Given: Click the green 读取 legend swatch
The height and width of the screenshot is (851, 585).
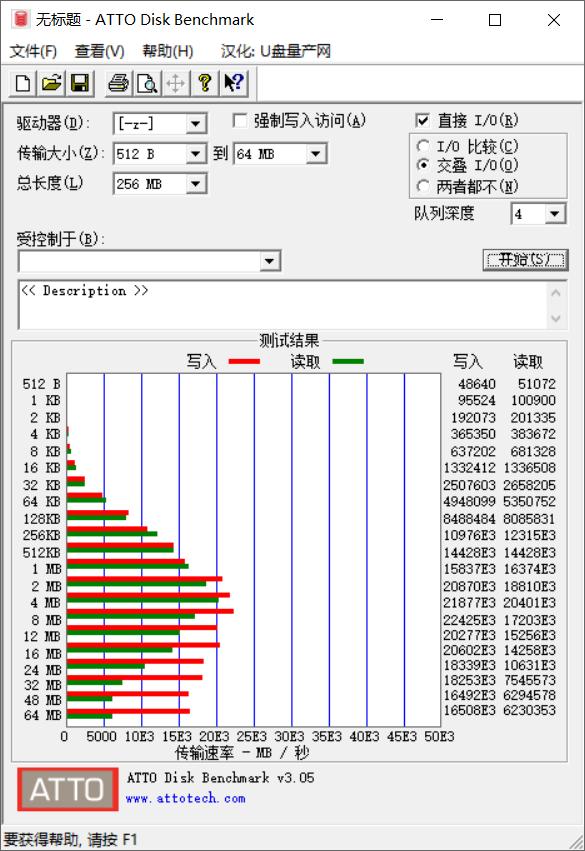Looking at the screenshot, I should [x=348, y=361].
